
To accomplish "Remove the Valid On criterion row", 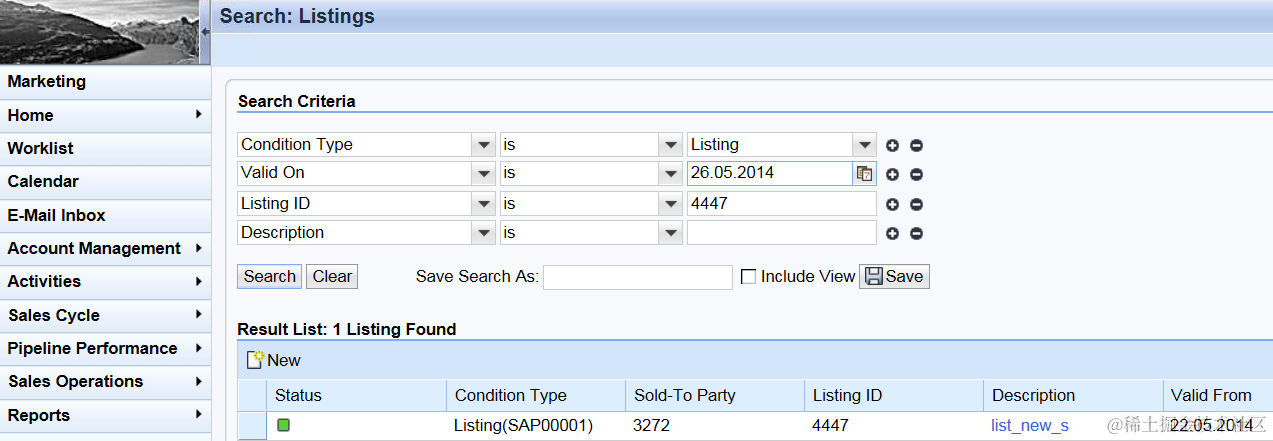I will pyautogui.click(x=916, y=174).
